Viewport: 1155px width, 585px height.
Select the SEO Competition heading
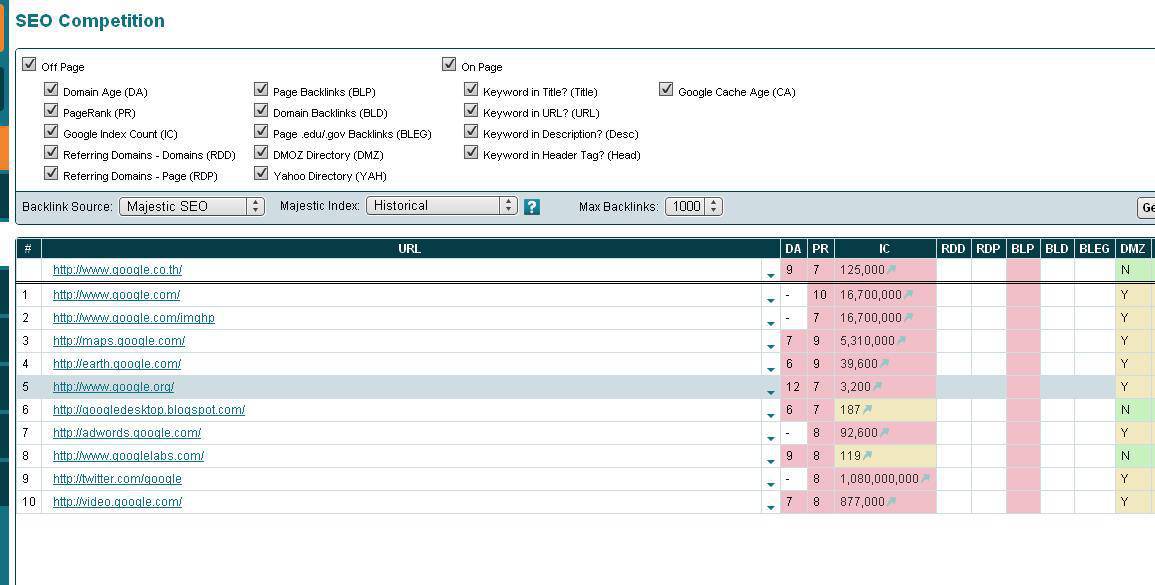point(90,21)
